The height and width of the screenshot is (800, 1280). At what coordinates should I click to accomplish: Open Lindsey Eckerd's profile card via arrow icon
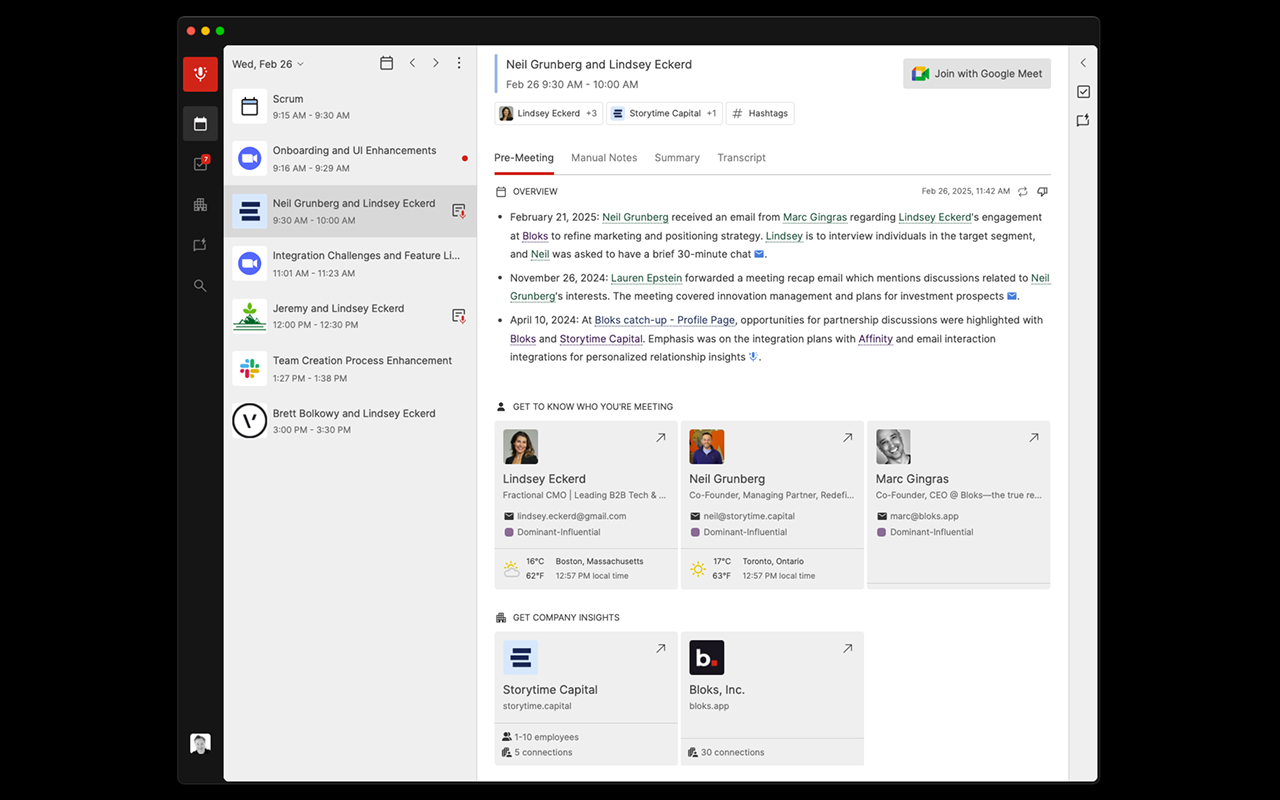click(x=660, y=437)
